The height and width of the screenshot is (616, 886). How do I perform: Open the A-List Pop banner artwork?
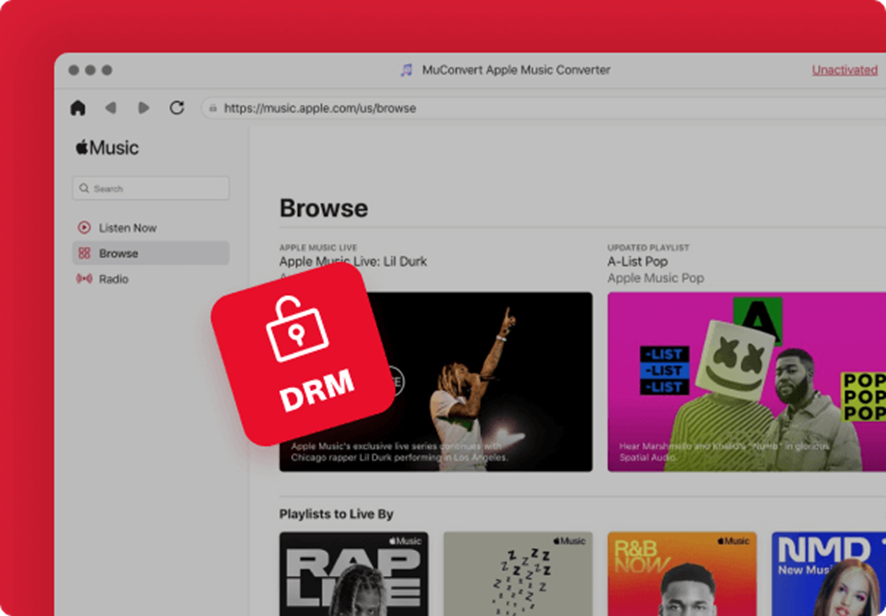[x=746, y=381]
